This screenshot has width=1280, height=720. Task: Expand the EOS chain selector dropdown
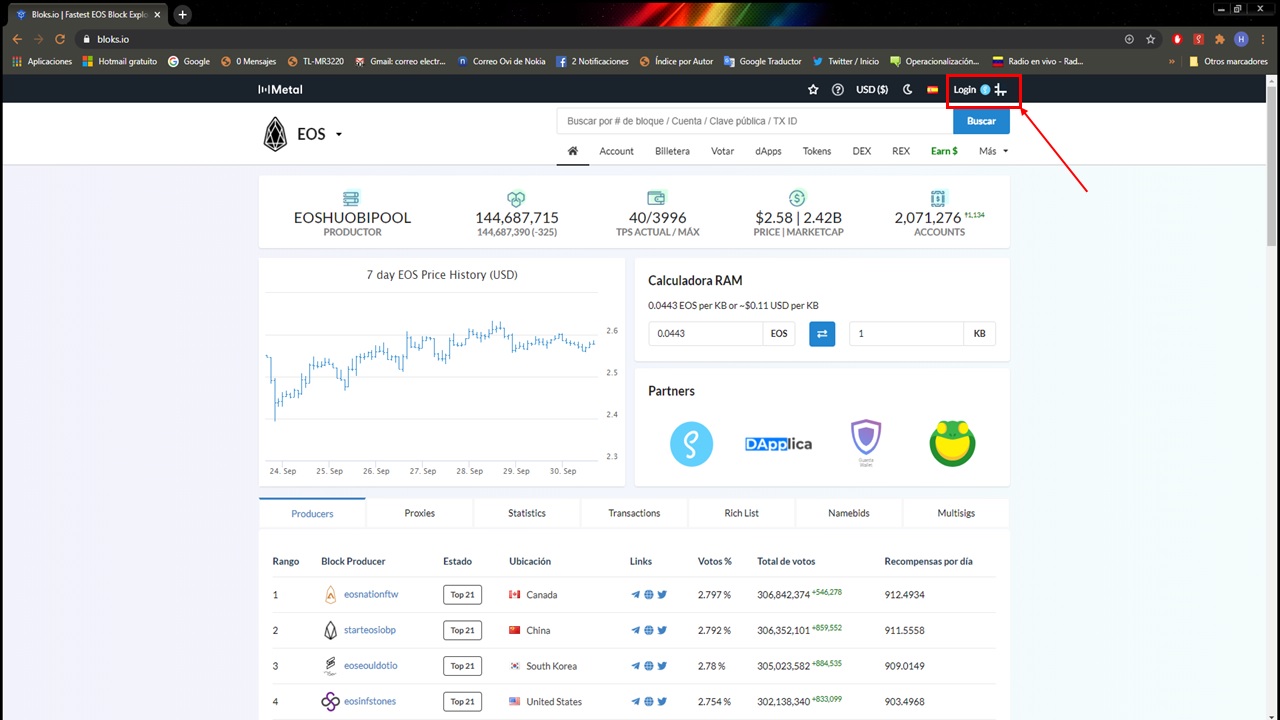click(338, 134)
